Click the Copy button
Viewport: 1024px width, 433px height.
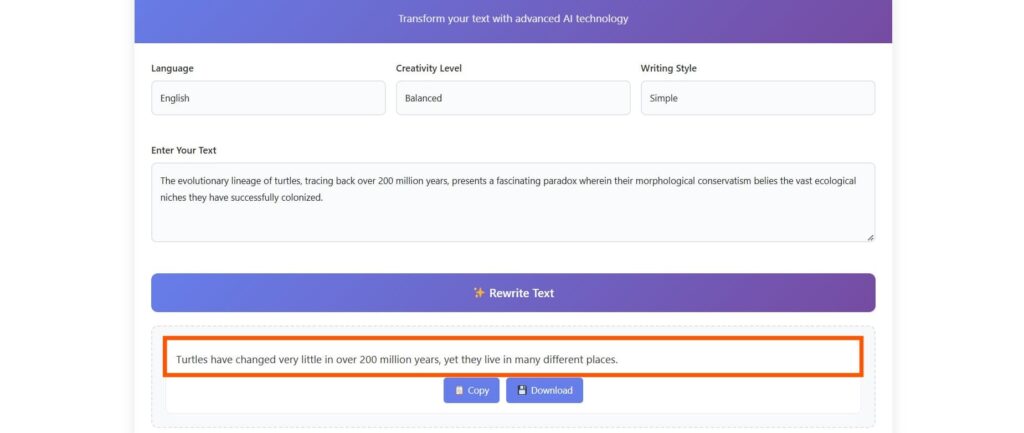pos(472,391)
